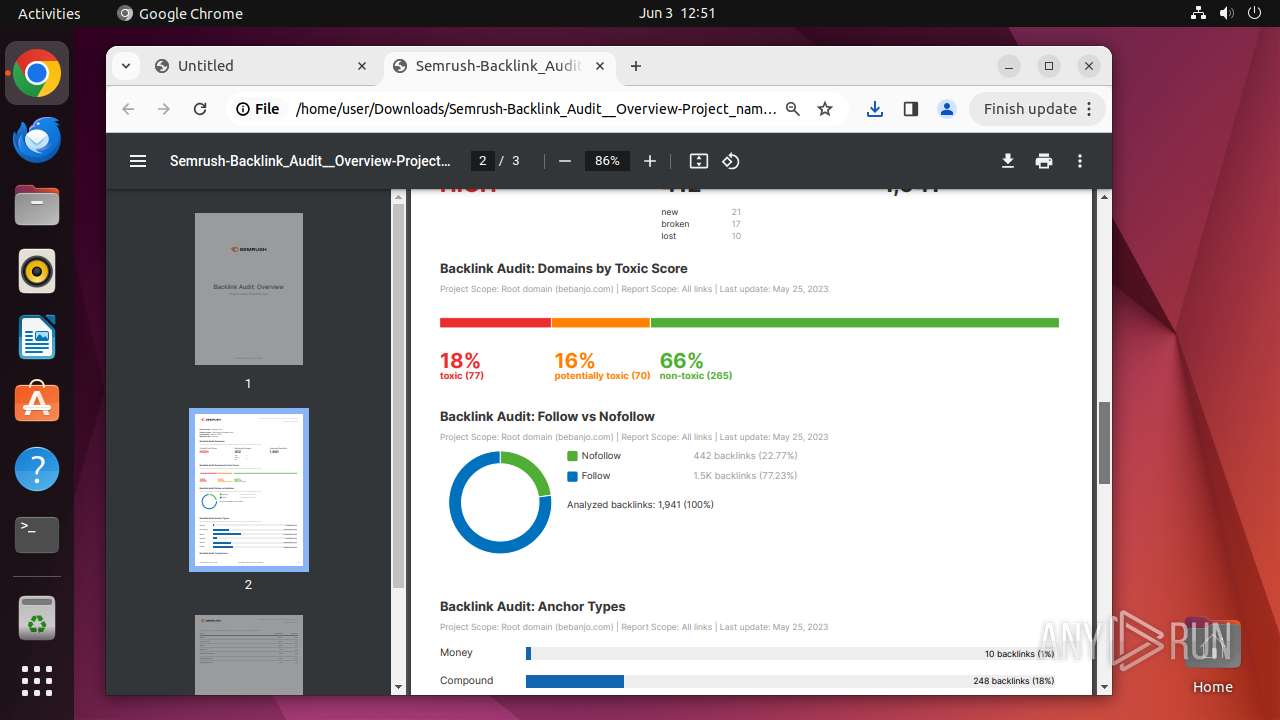Bookmark this tab with the star
The width and height of the screenshot is (1280, 720).
pyautogui.click(x=825, y=109)
